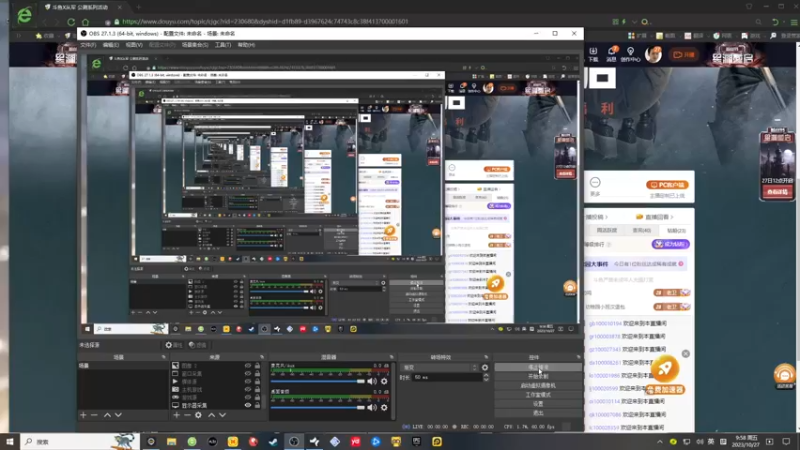Pop out the Controls dock panel
Viewport: 800px width, 450px height.
click(579, 357)
